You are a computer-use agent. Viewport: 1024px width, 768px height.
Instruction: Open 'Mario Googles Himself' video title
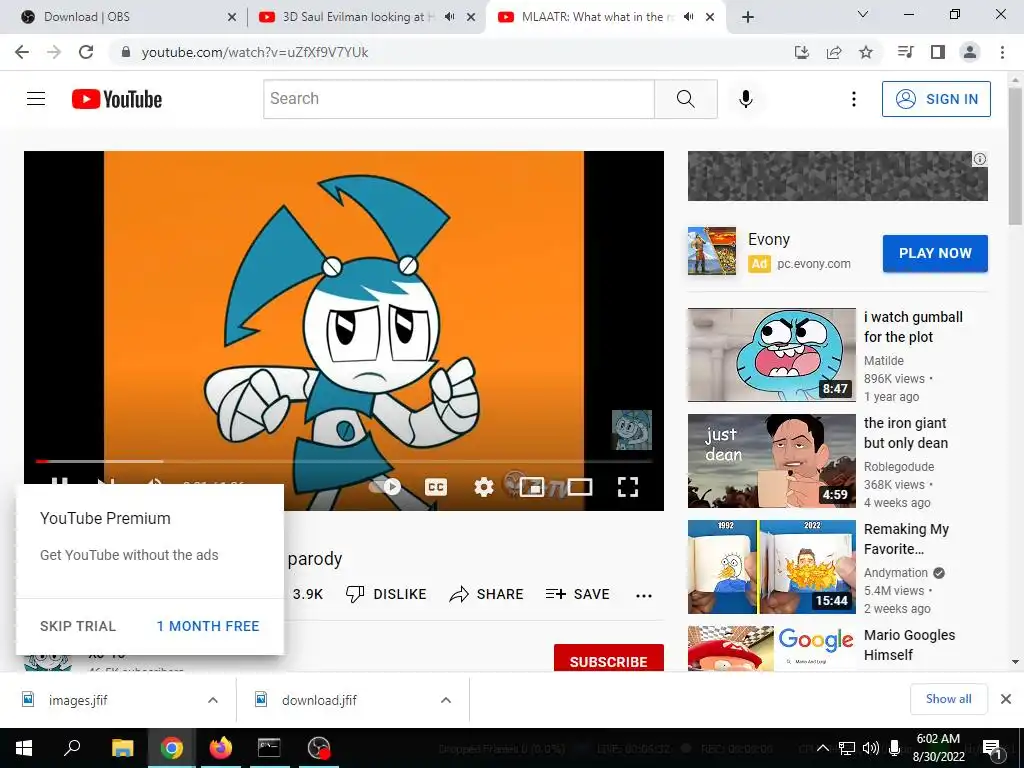coord(909,645)
